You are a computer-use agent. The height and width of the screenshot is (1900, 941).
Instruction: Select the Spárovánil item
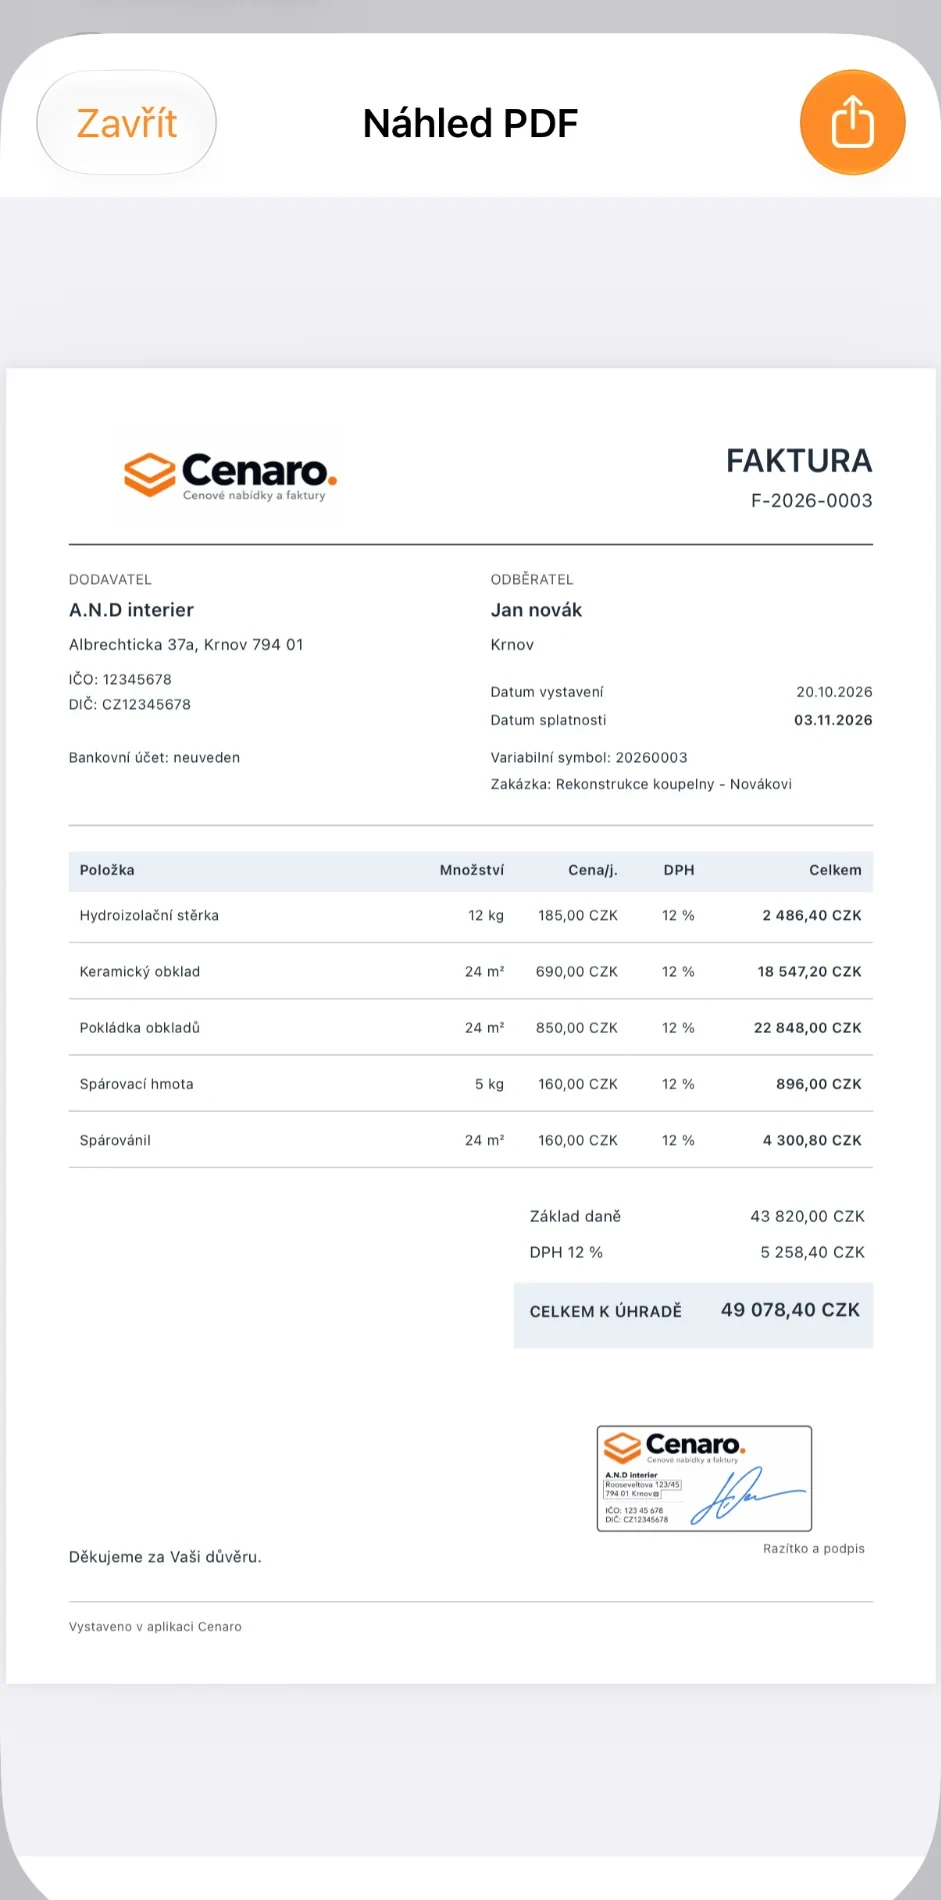coord(115,1140)
